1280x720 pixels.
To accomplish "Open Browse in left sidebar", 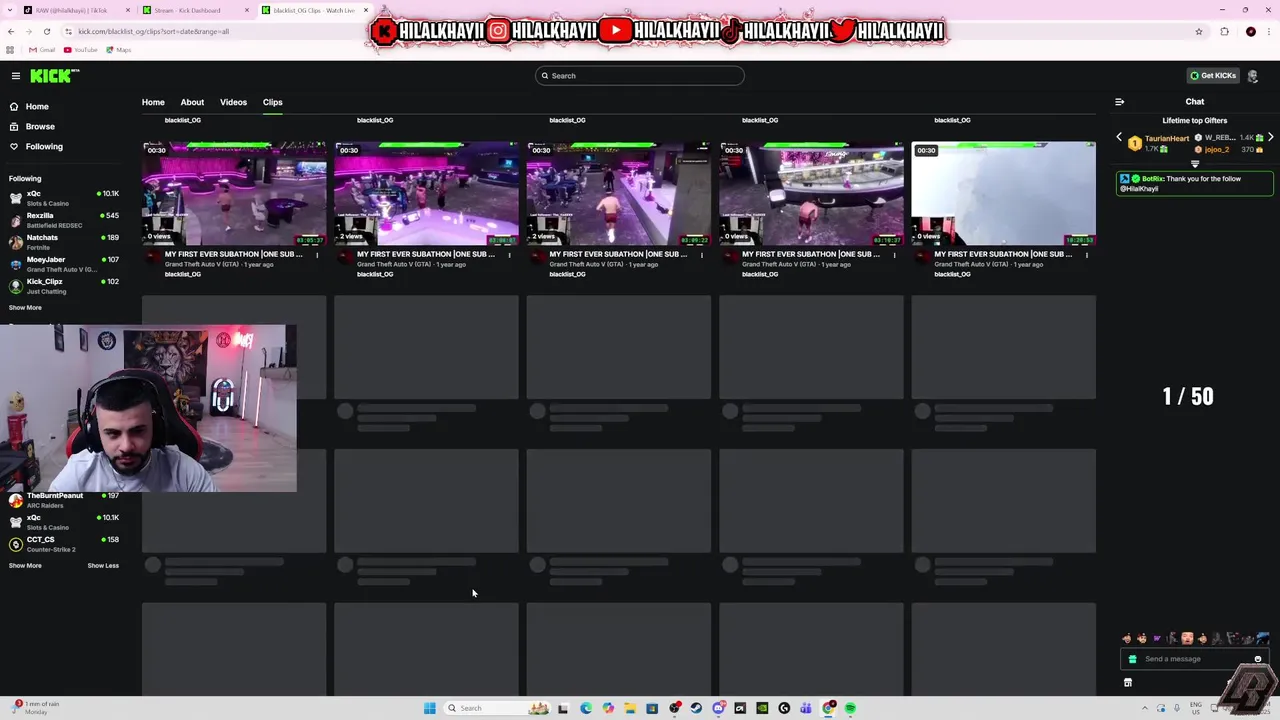I will tap(40, 126).
